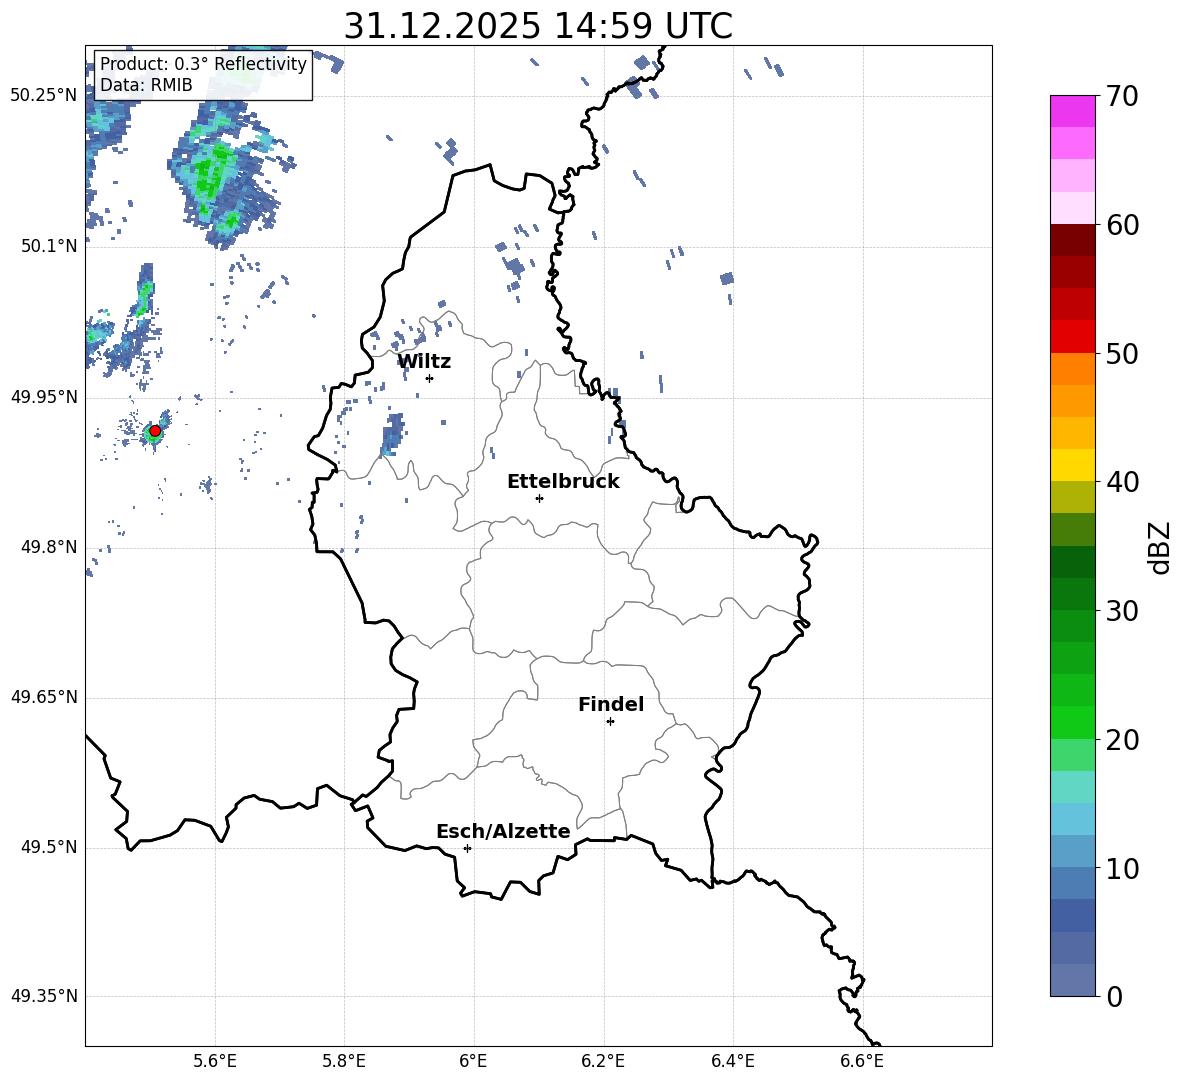Click the 5.6°E longitude label
The height and width of the screenshot is (1081, 1184).
point(214,1062)
